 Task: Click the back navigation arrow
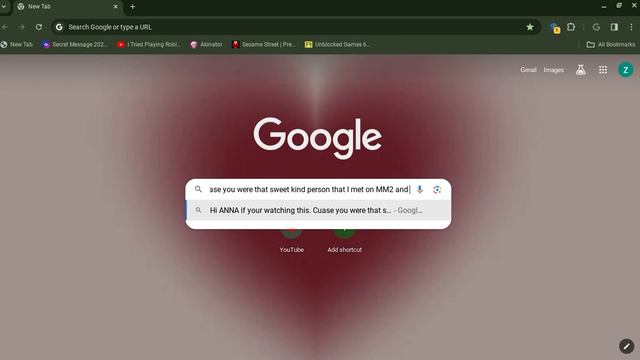5,27
